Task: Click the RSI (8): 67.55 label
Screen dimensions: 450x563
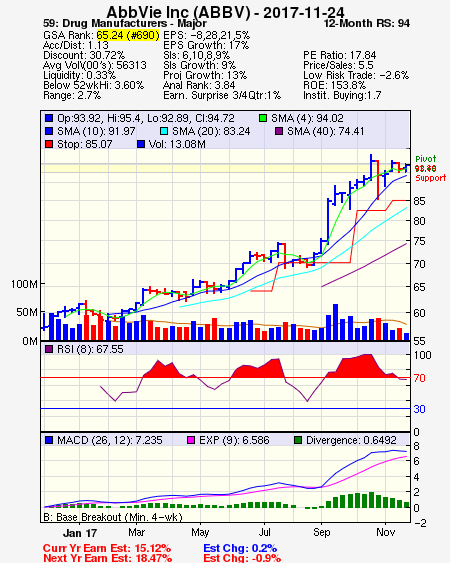Action: [90, 349]
